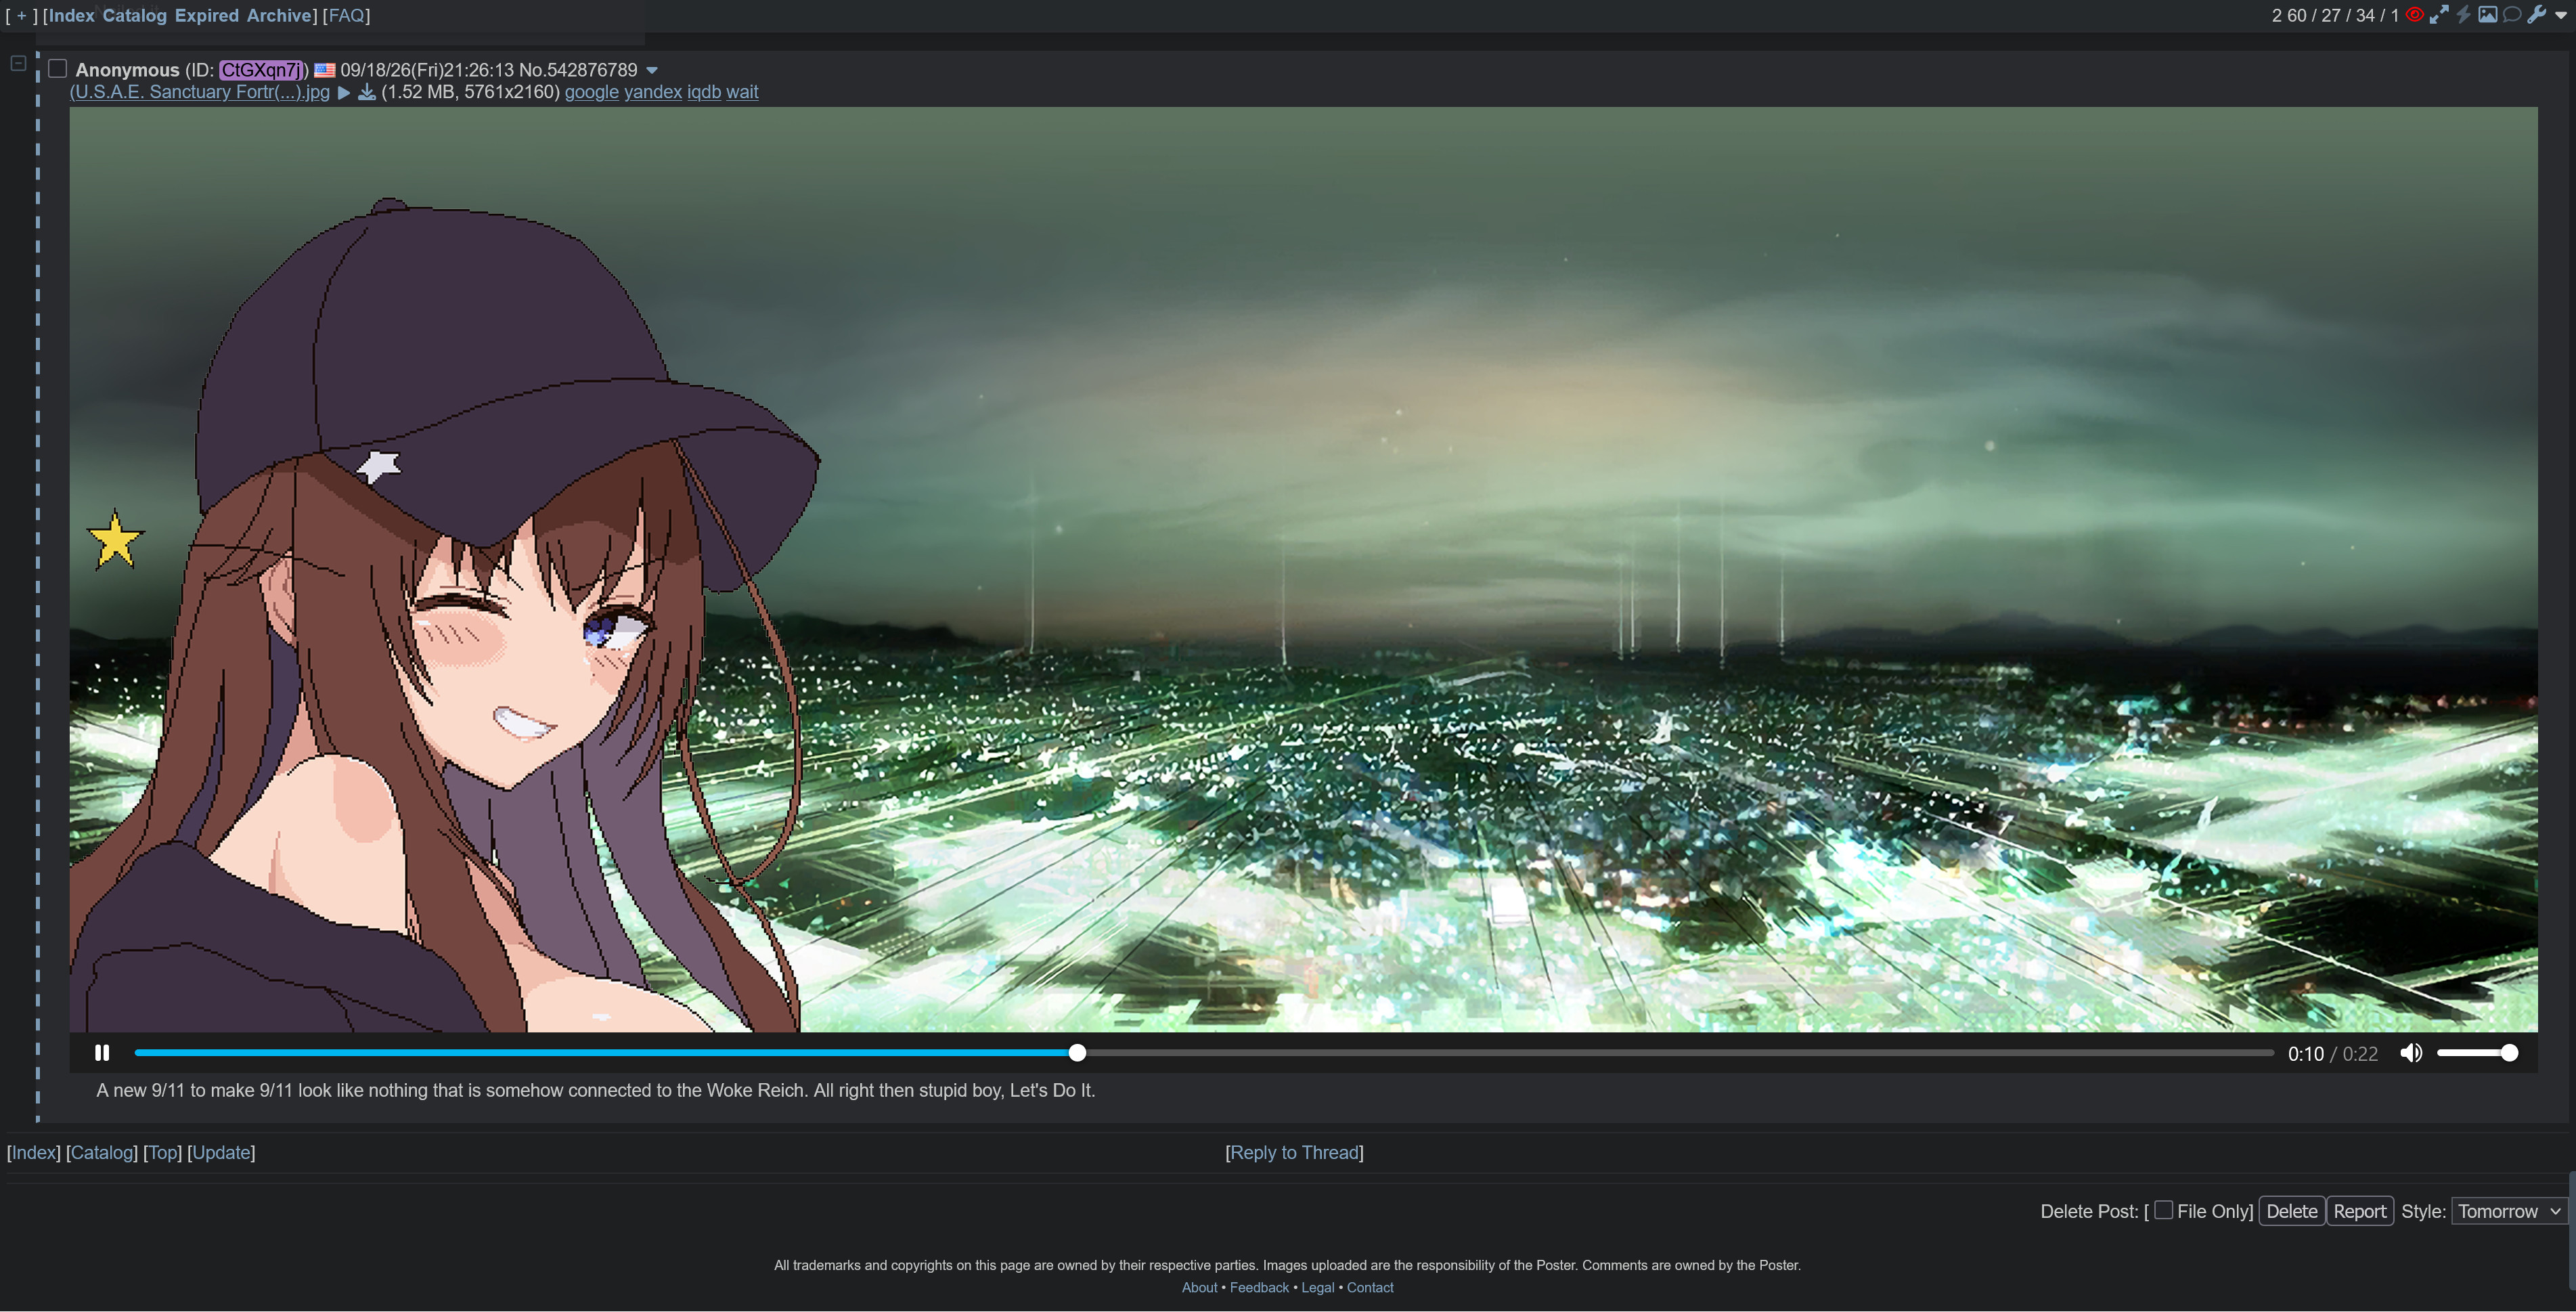Toggle the lightning bolt icon
Image resolution: width=2576 pixels, height=1312 pixels.
2463,15
